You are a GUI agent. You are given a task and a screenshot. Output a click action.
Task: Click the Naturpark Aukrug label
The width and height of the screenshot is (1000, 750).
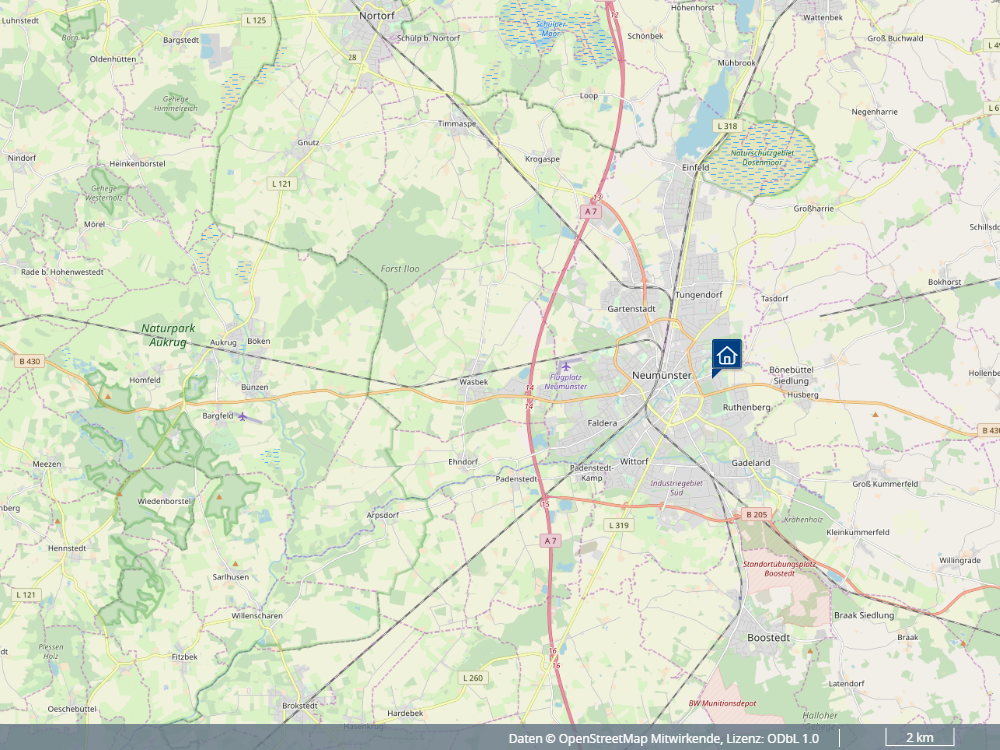(168, 334)
